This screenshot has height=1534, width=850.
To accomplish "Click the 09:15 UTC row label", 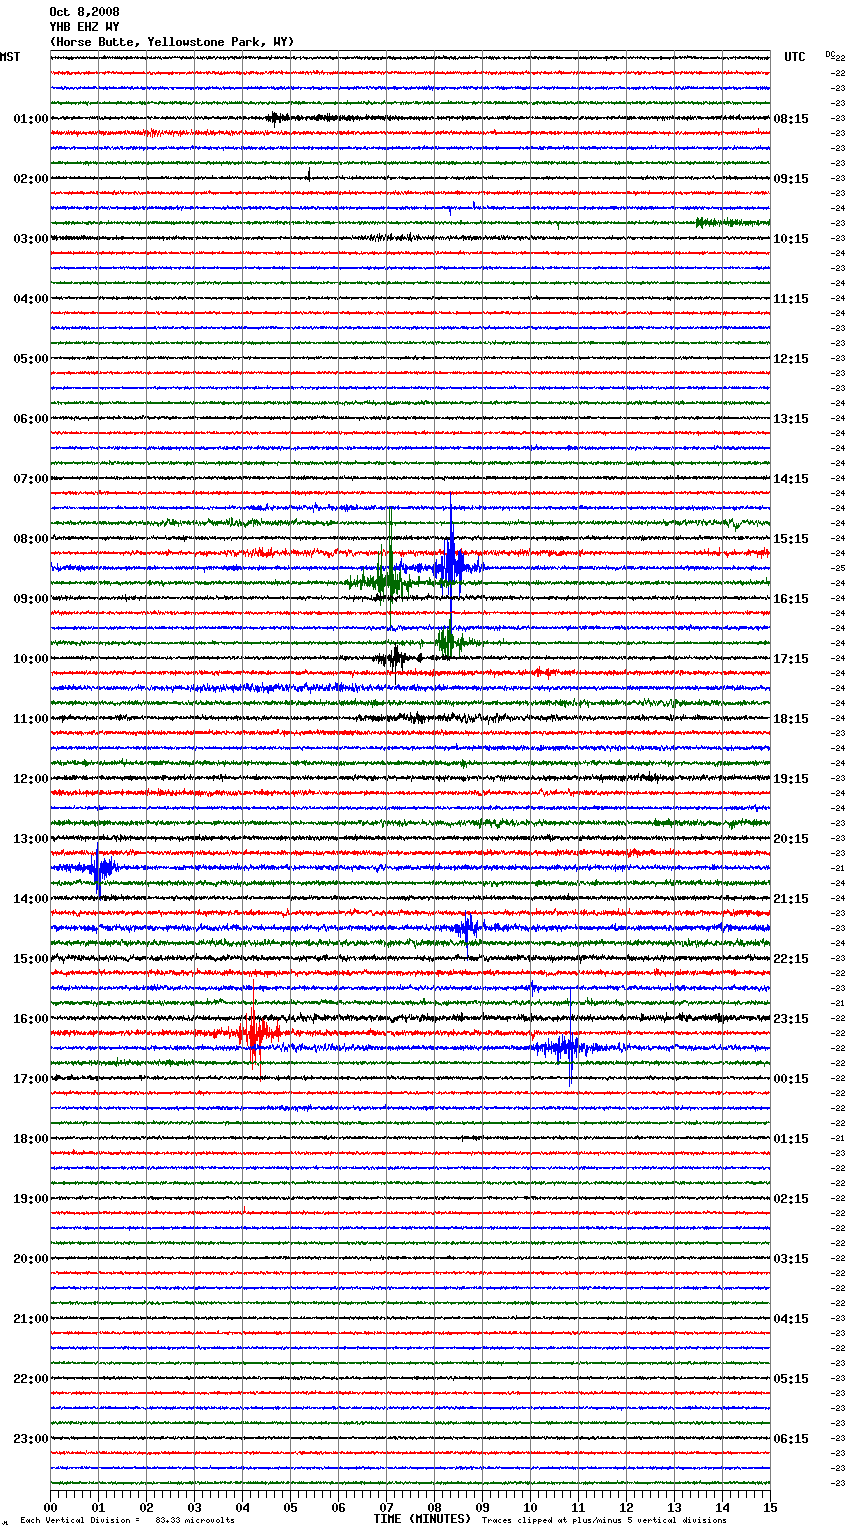I will (791, 179).
